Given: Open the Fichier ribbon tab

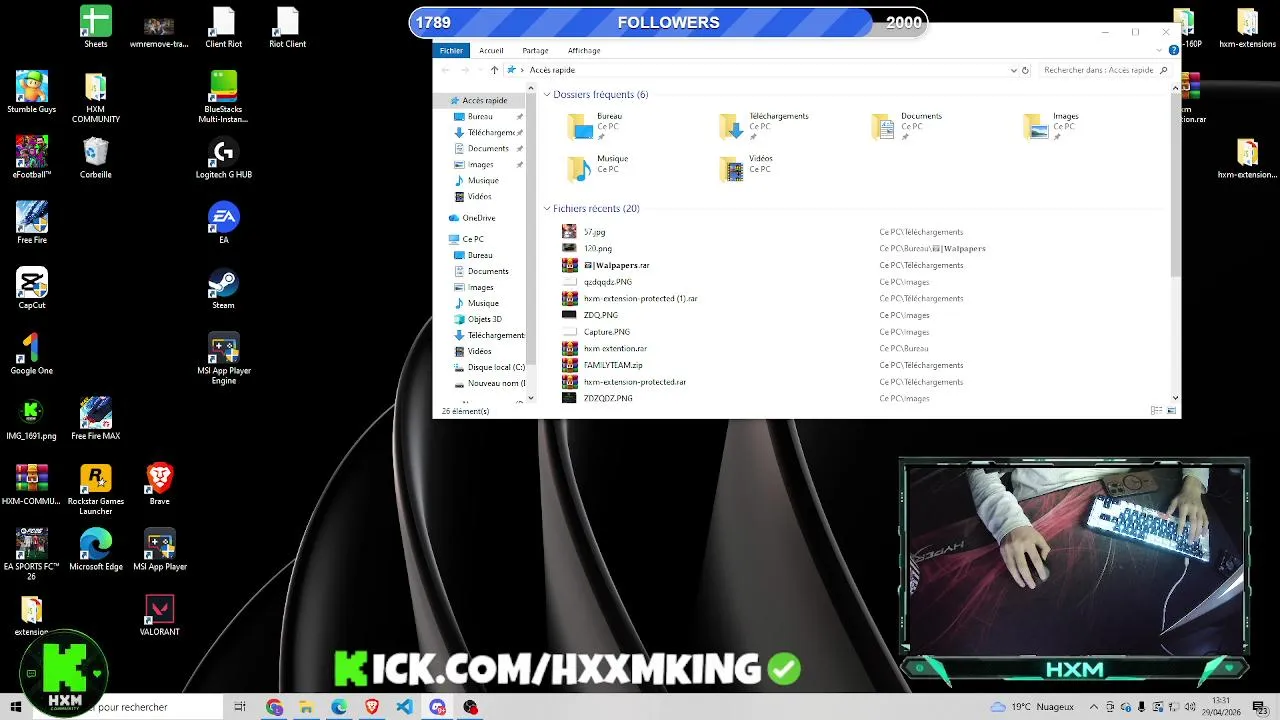Looking at the screenshot, I should pyautogui.click(x=451, y=50).
